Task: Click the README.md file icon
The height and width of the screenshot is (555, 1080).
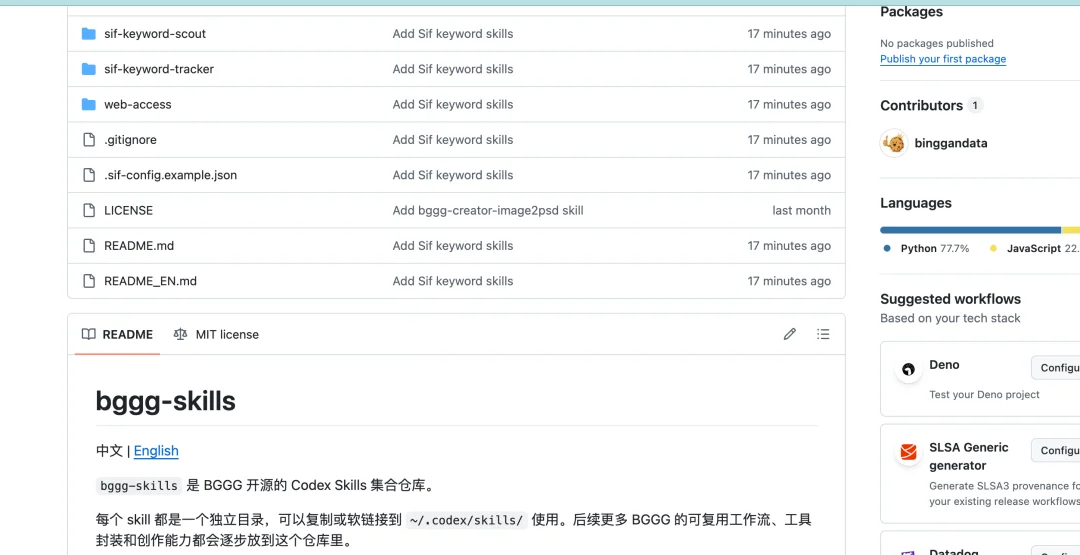Action: pos(88,246)
